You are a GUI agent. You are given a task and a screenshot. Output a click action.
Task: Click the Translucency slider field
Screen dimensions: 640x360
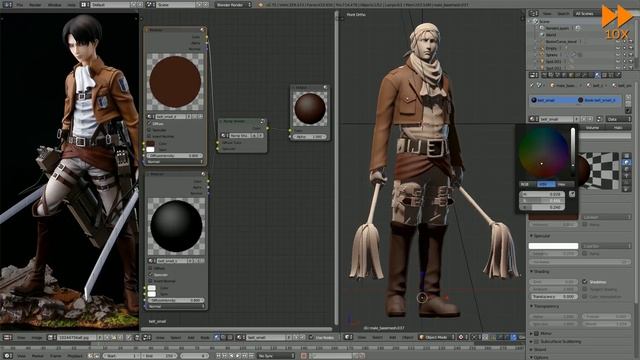pyautogui.click(x=553, y=297)
